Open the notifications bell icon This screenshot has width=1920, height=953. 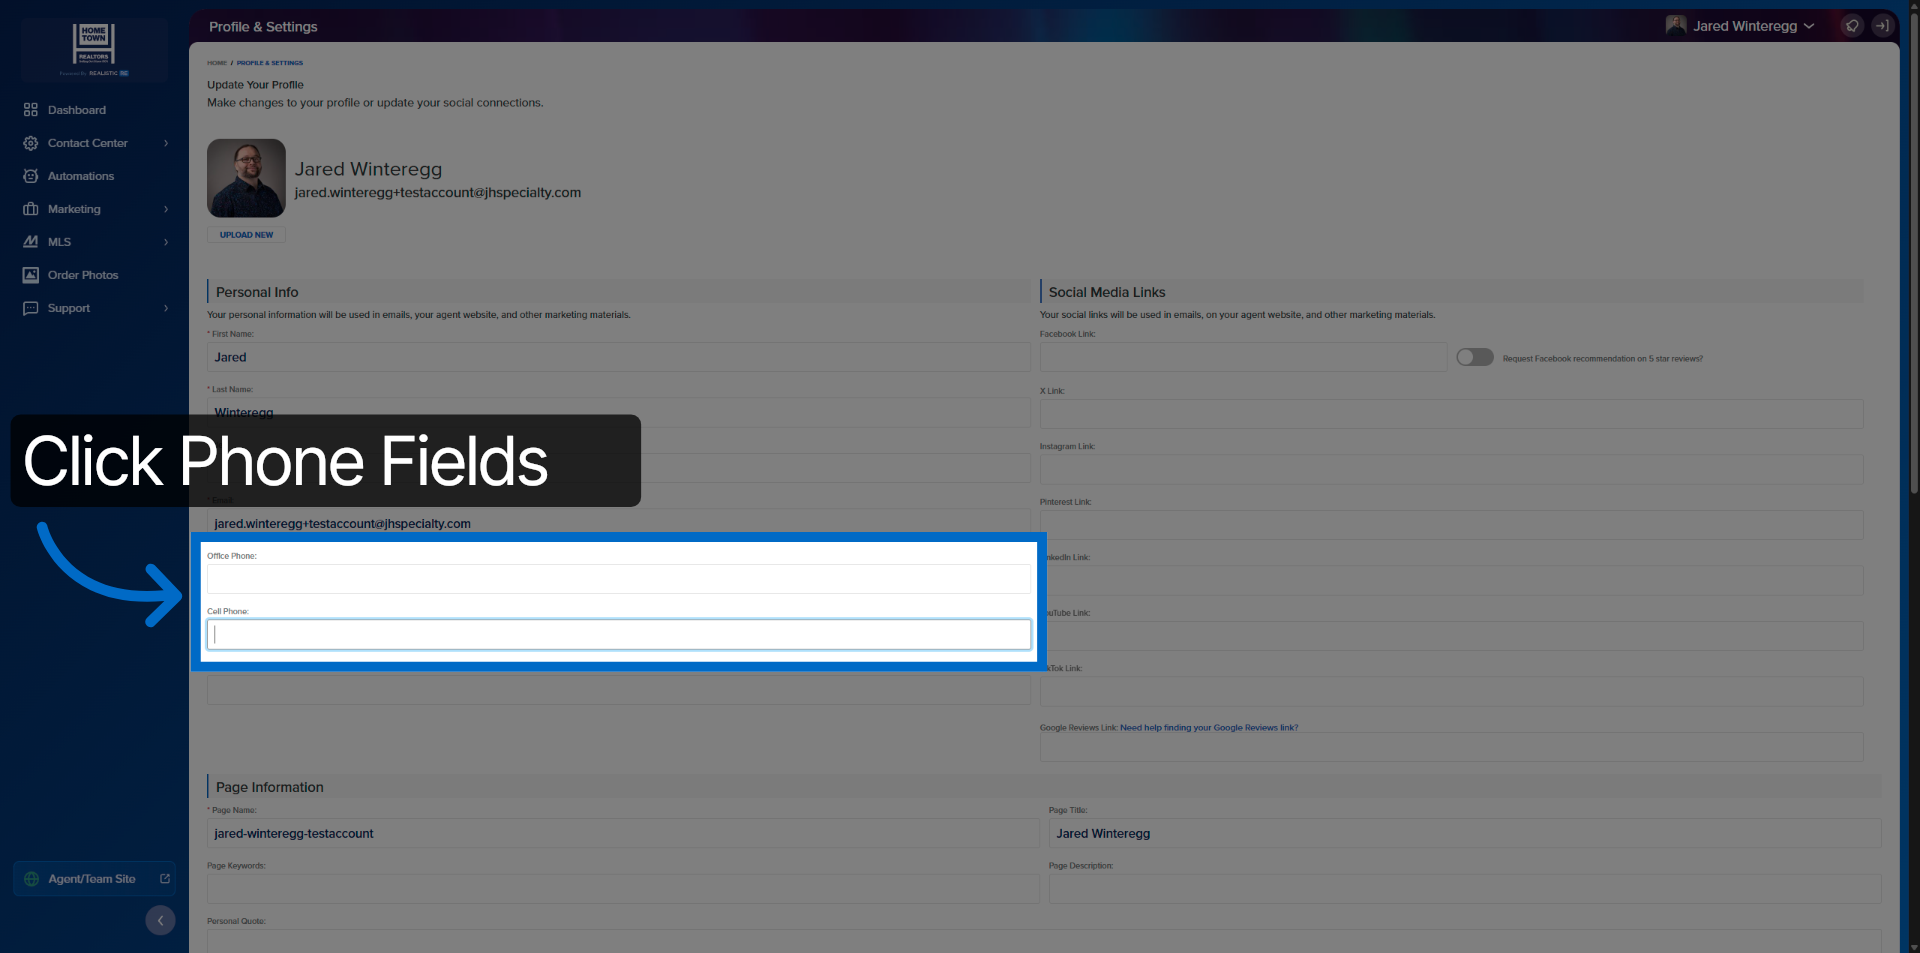1852,26
